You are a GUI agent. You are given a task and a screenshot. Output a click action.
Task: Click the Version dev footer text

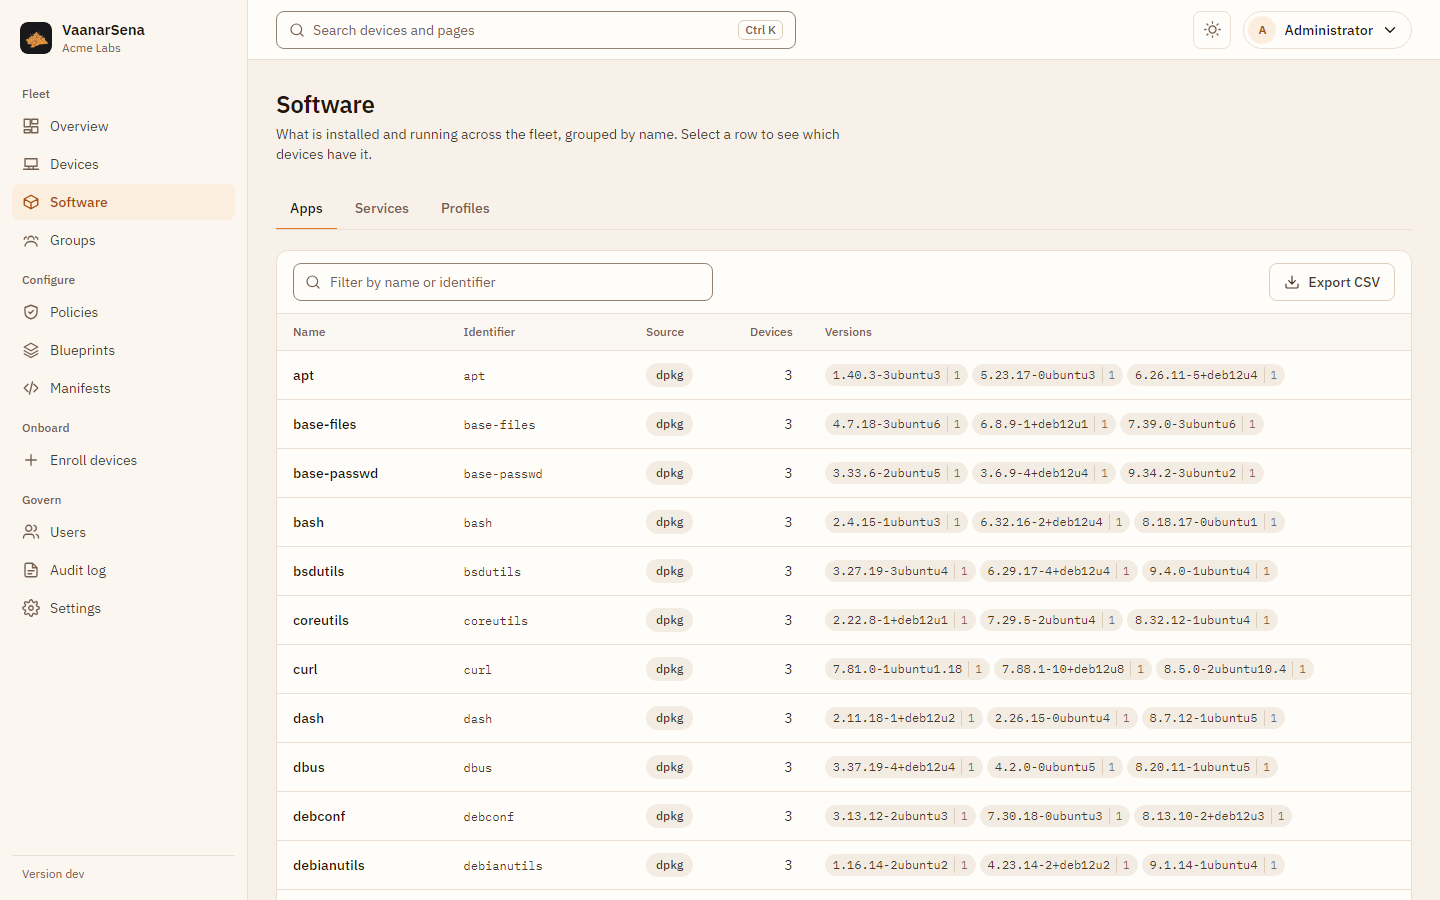(x=53, y=874)
